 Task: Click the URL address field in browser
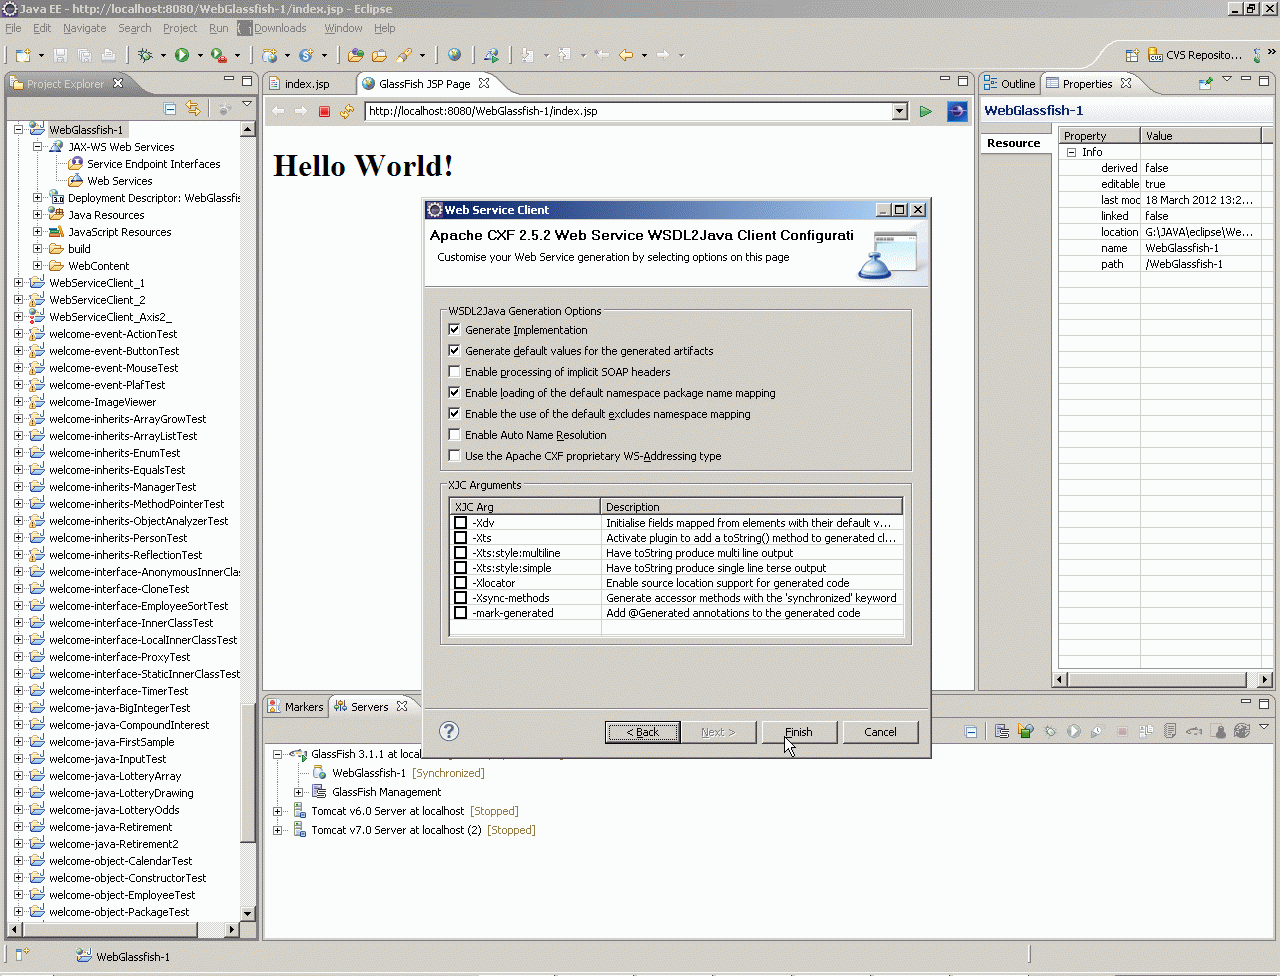629,111
